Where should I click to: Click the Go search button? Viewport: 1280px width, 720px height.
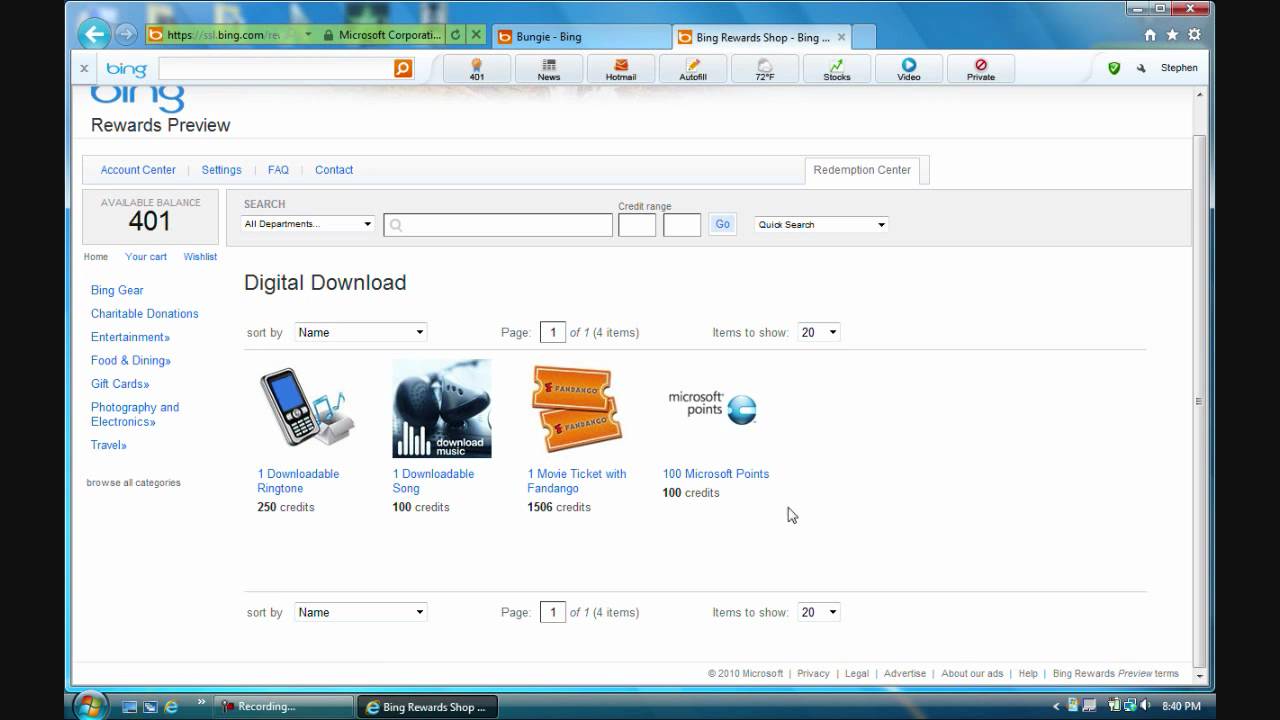click(722, 224)
